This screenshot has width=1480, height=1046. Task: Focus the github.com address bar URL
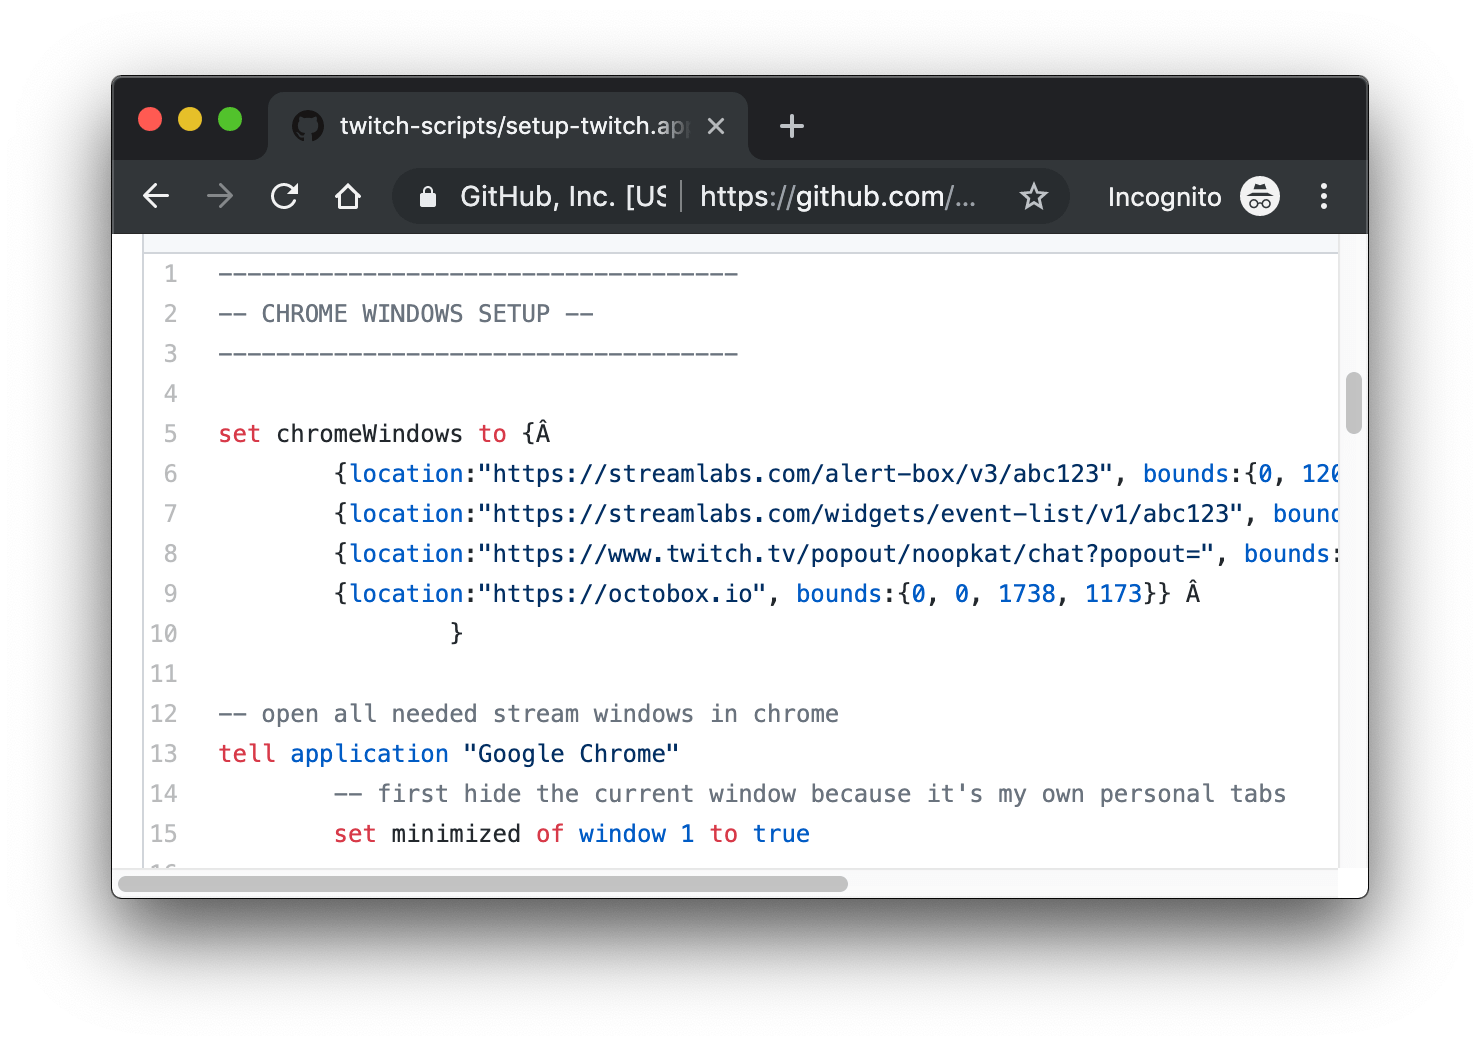[838, 197]
